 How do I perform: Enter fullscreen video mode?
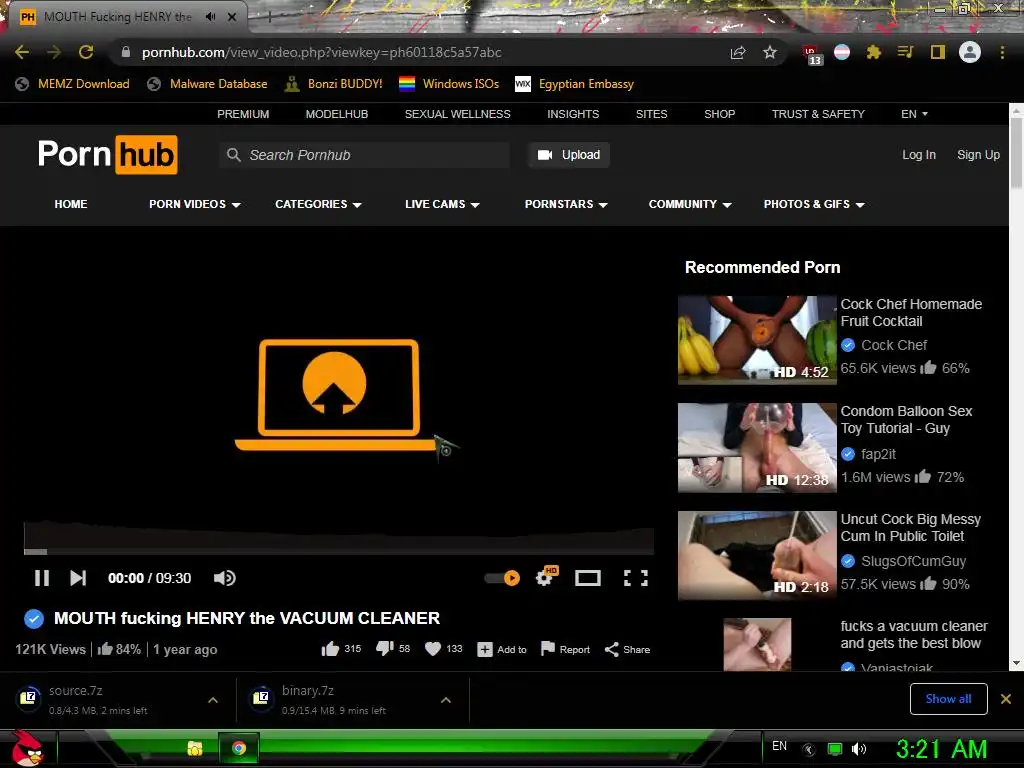635,578
